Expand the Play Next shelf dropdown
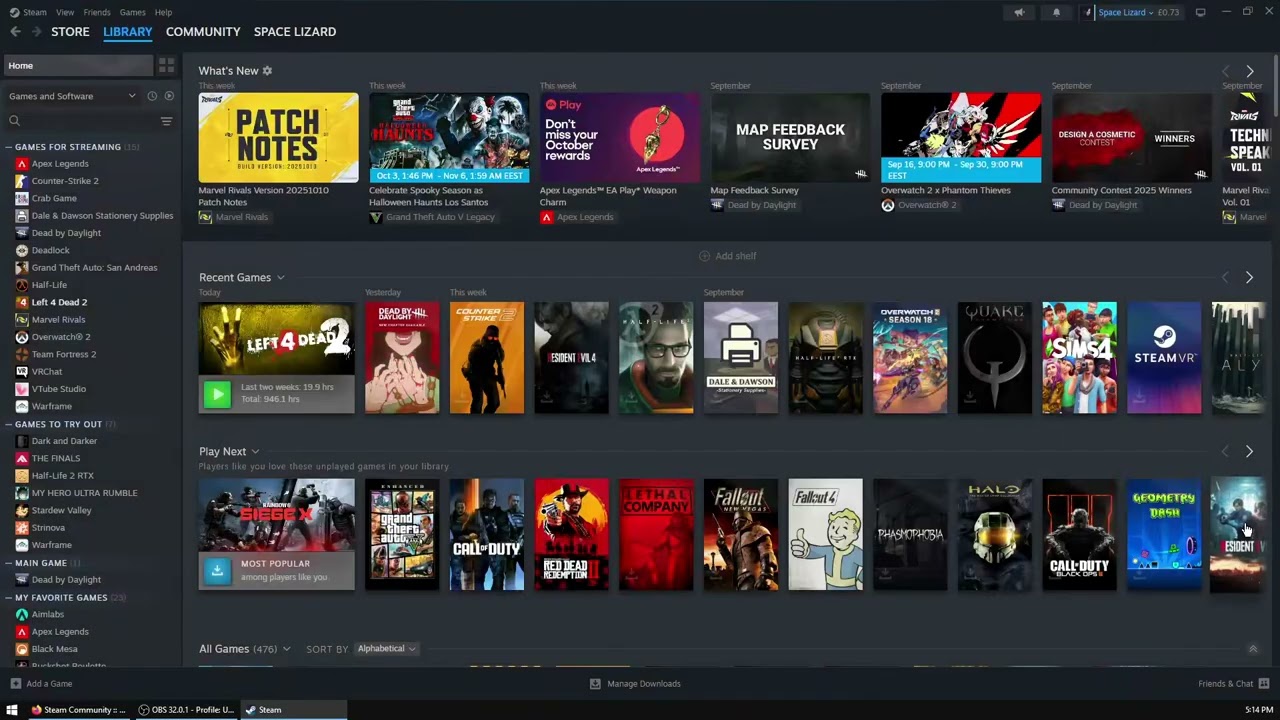The image size is (1280, 720). point(255,452)
